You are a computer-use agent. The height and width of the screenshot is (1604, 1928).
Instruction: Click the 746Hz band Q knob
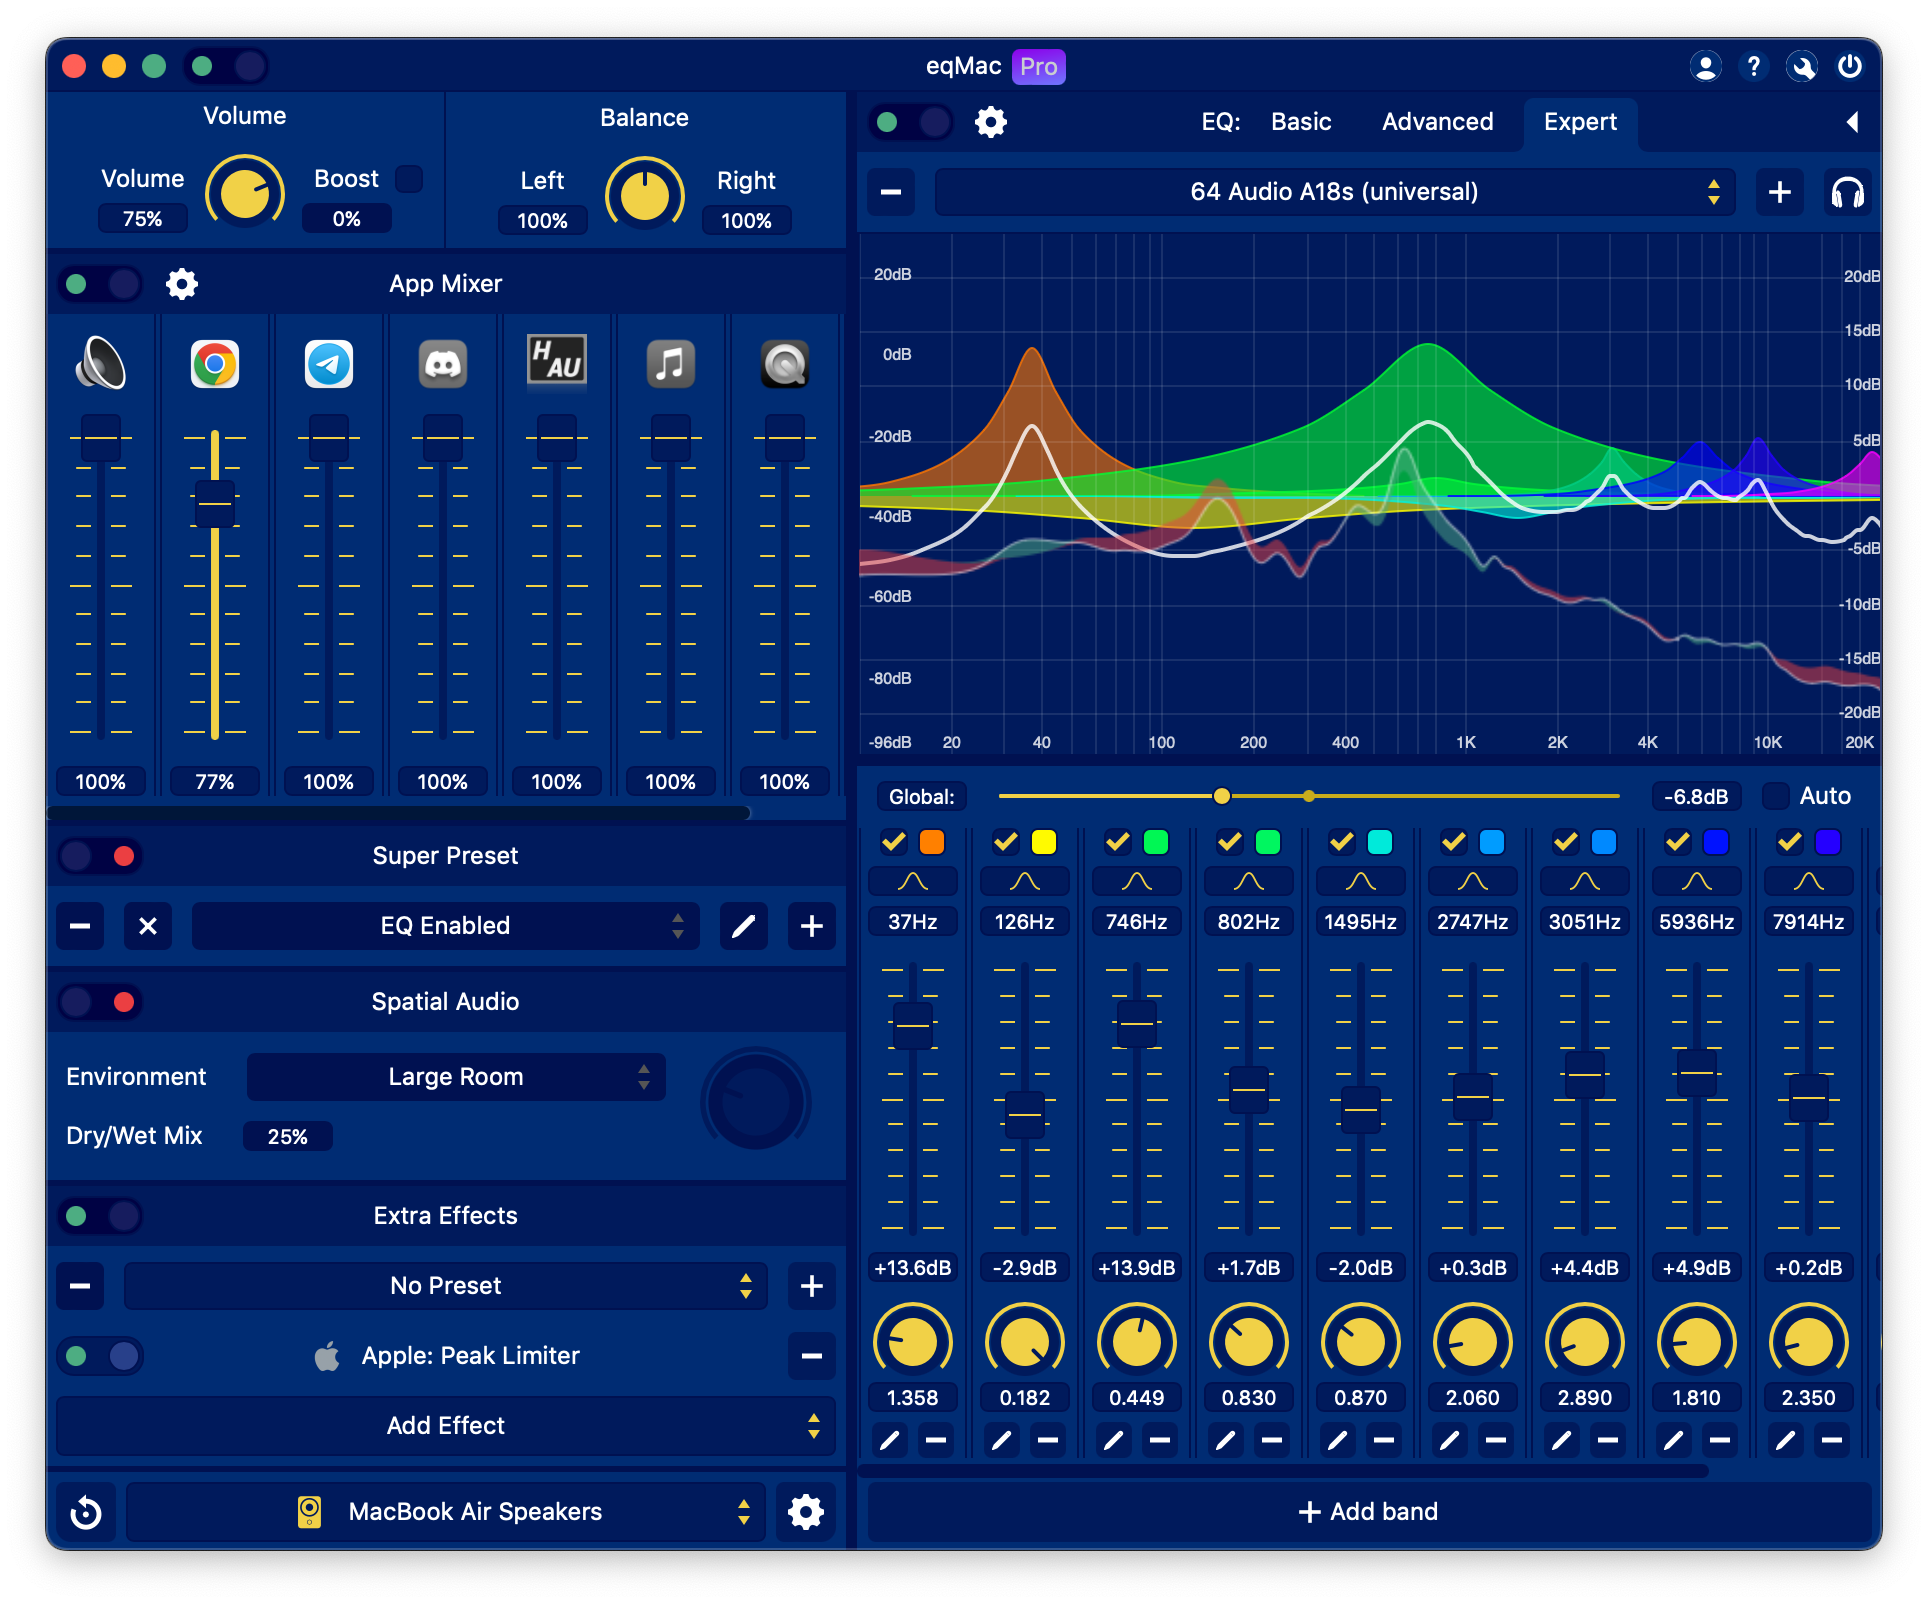click(x=1137, y=1342)
